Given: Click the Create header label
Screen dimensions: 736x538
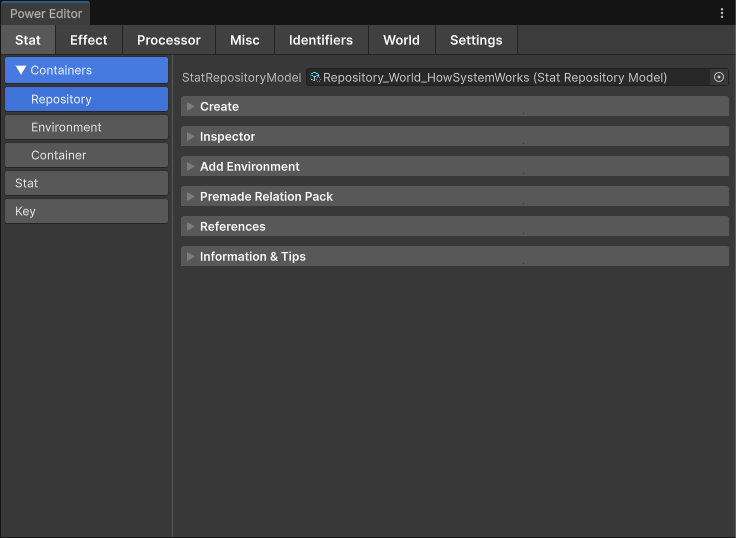Looking at the screenshot, I should tap(220, 107).
